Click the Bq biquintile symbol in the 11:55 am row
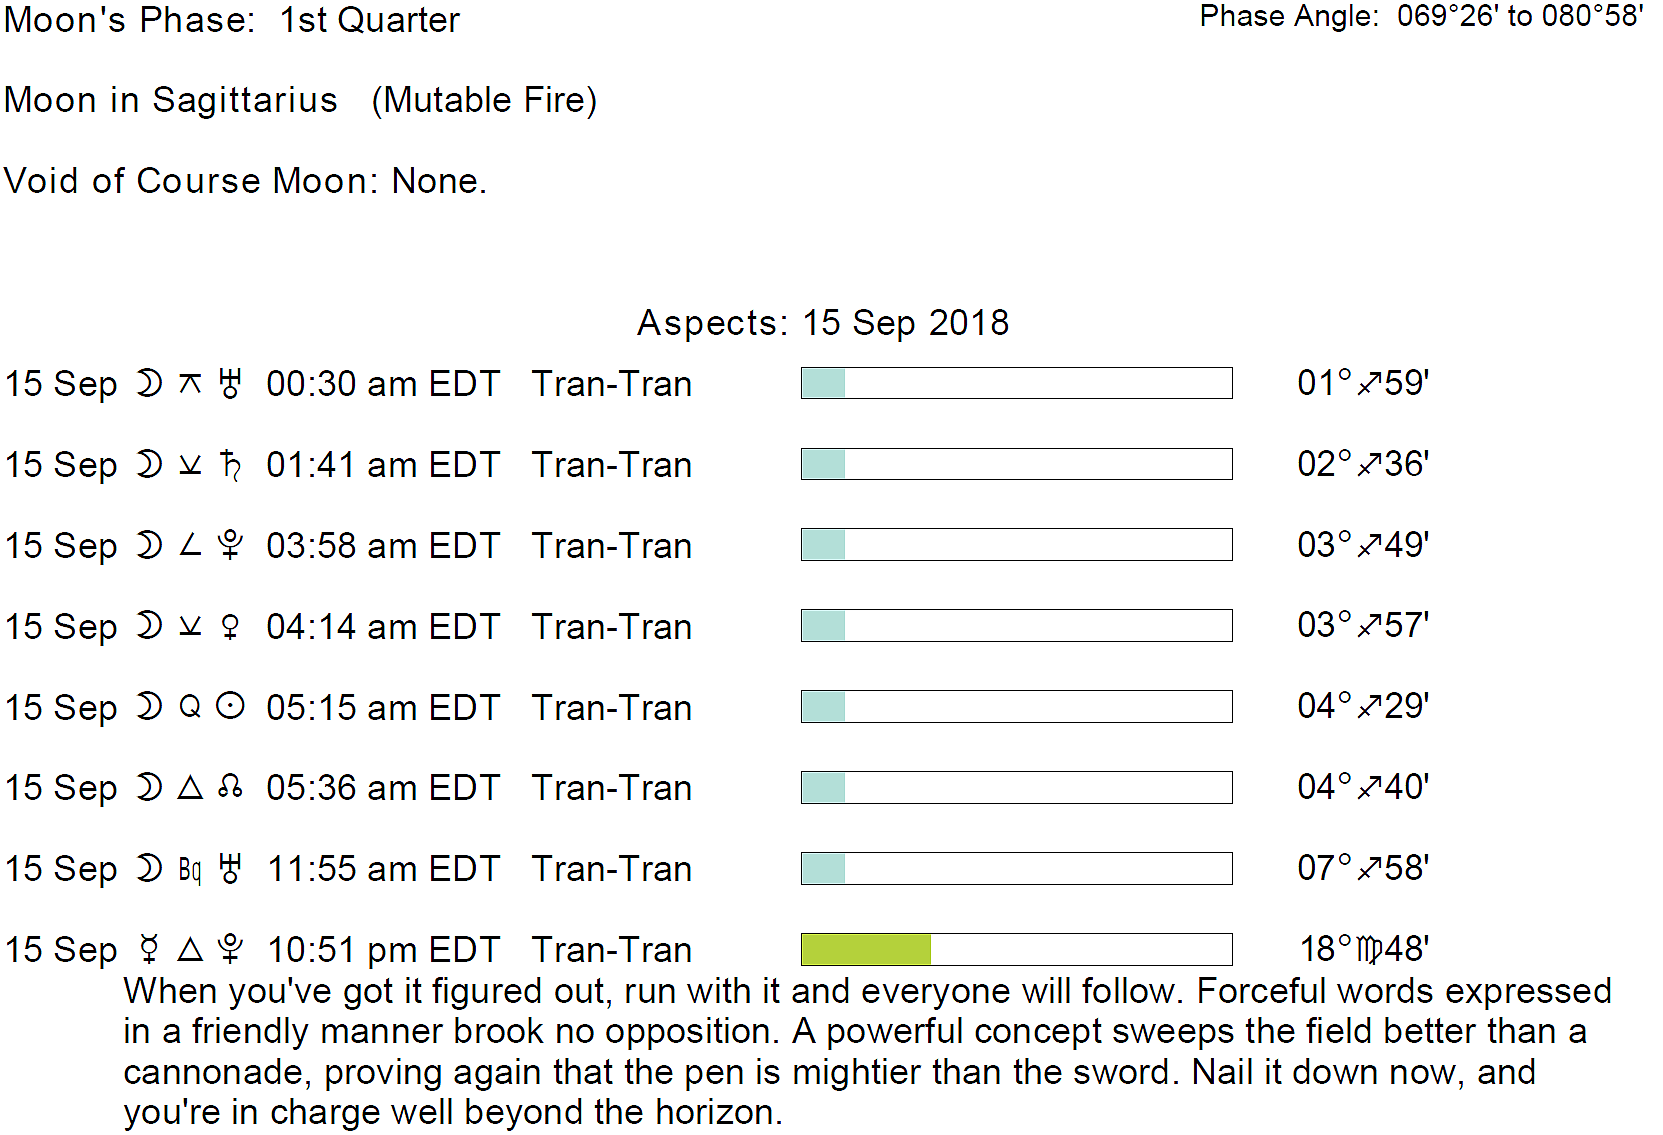Image resolution: width=1663 pixels, height=1135 pixels. click(x=190, y=869)
